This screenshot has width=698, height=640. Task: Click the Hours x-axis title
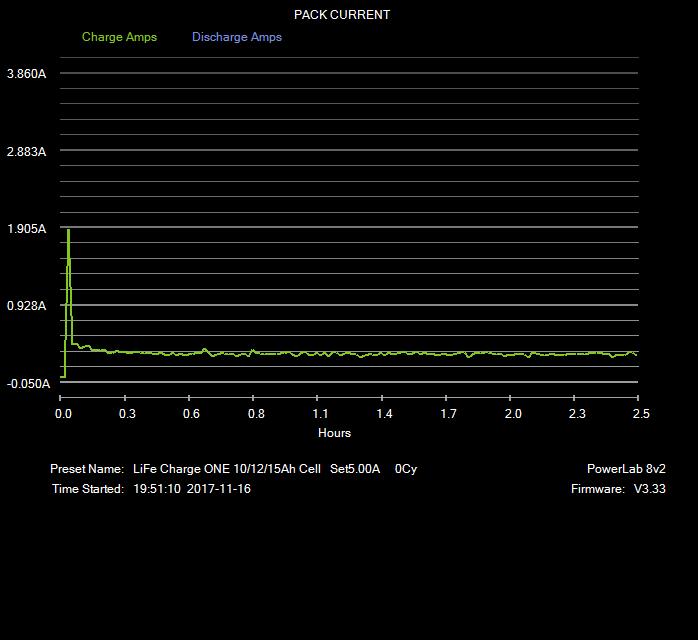click(334, 433)
